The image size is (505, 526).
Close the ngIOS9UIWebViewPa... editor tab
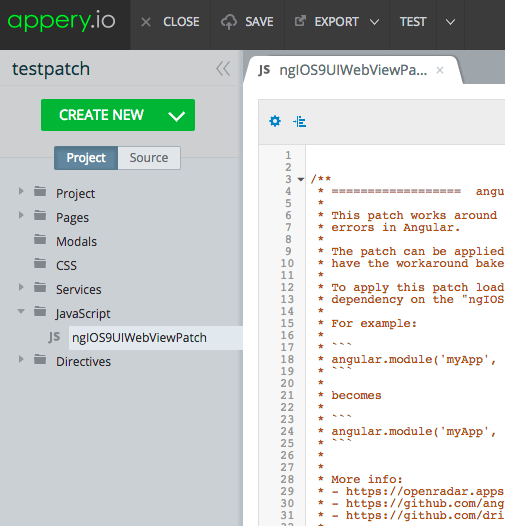click(x=440, y=70)
